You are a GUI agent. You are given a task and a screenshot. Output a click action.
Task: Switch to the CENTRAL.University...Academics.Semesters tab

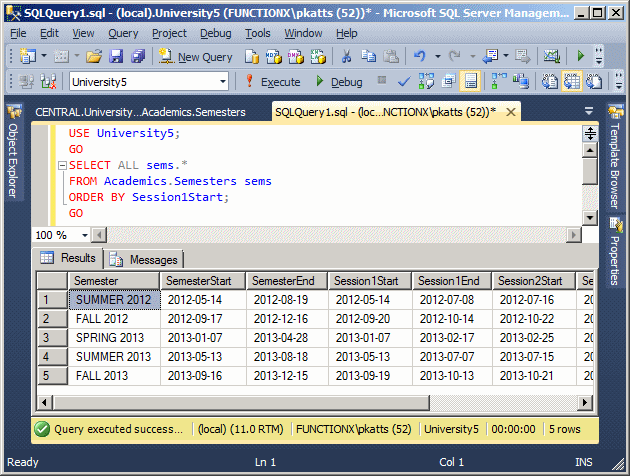pyautogui.click(x=140, y=112)
